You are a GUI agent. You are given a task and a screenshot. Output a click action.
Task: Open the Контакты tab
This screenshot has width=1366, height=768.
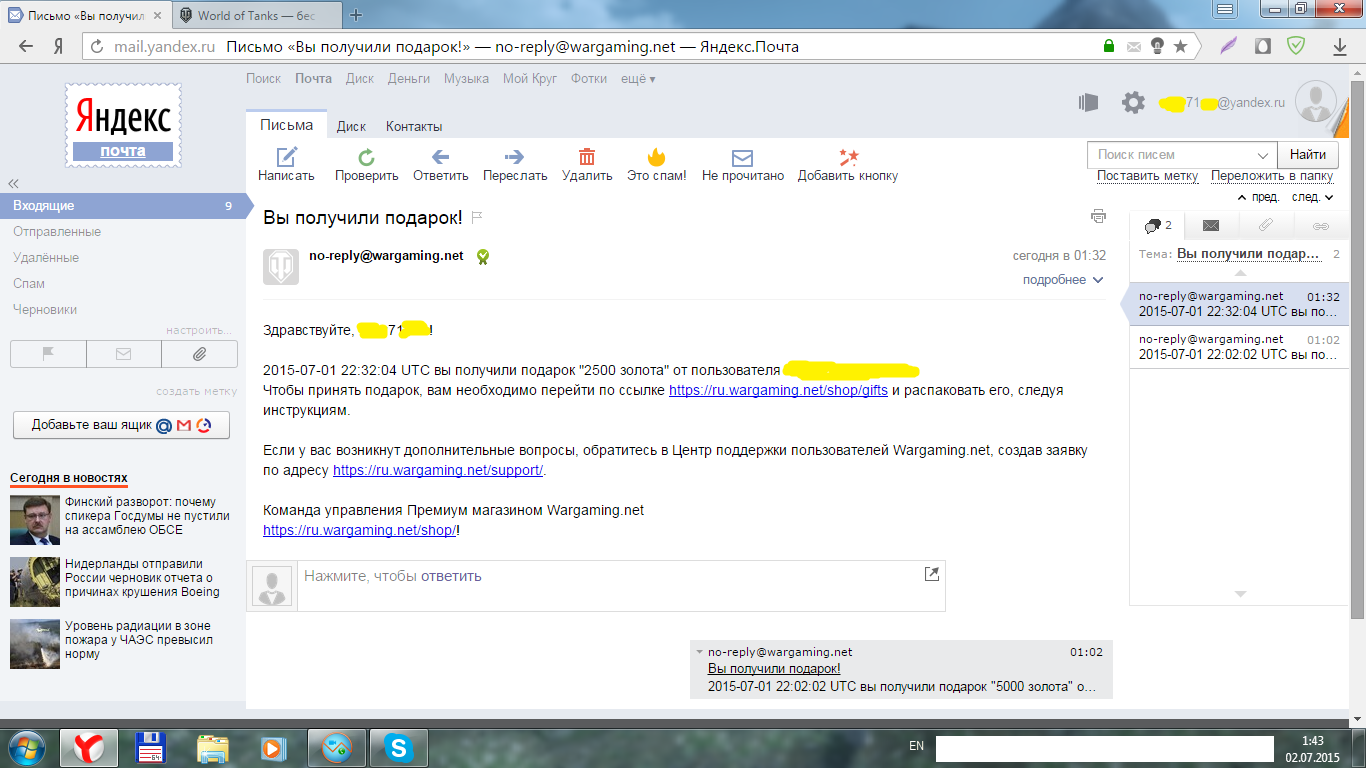[414, 126]
